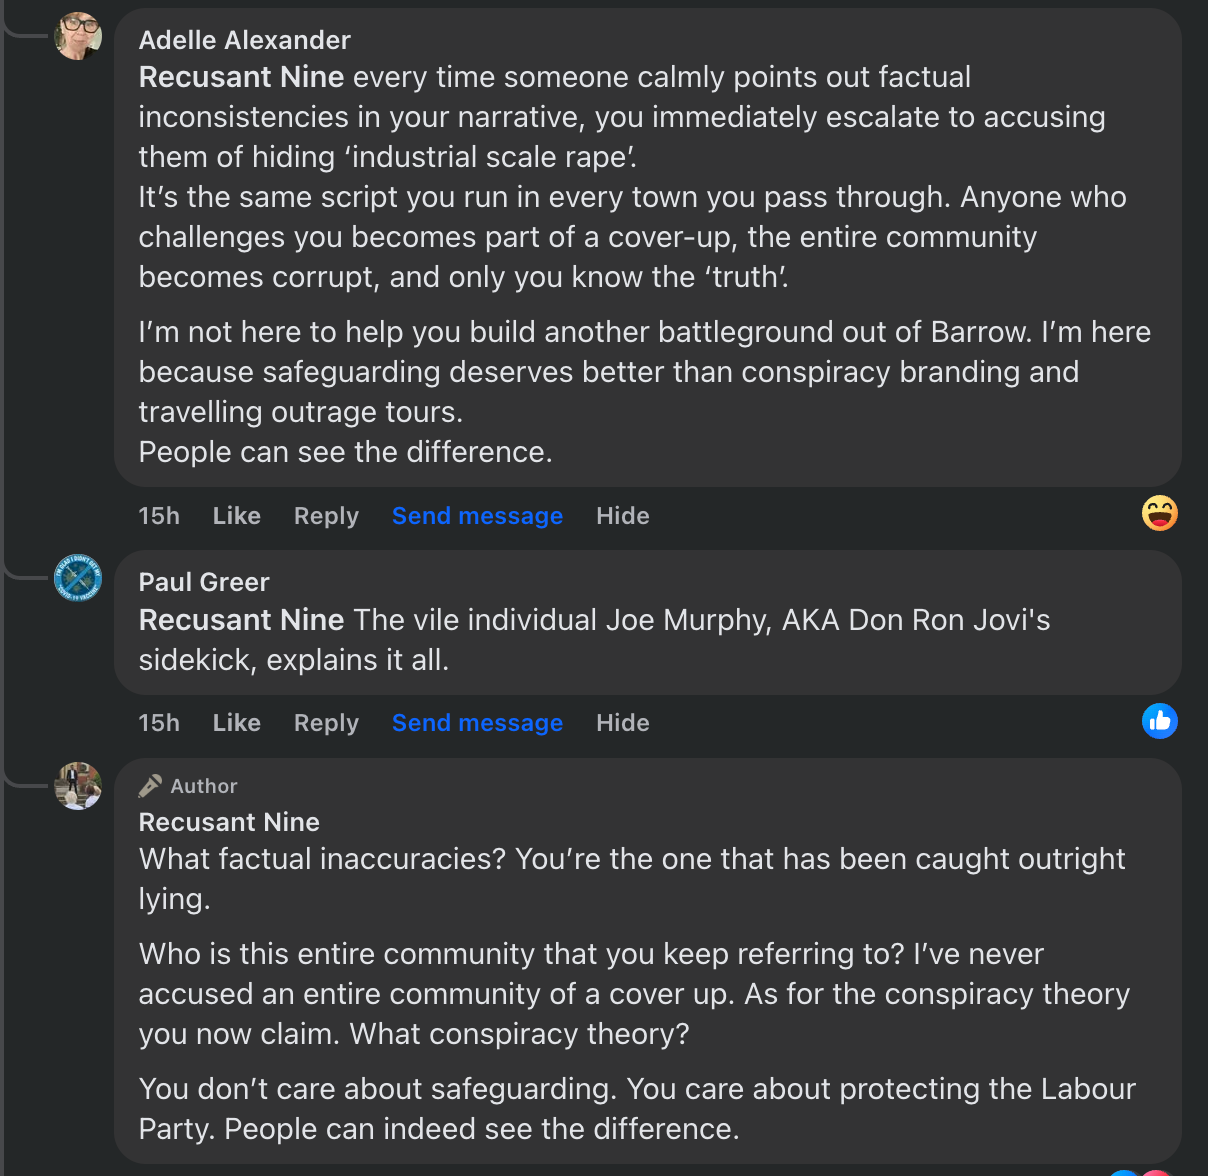The width and height of the screenshot is (1208, 1176).
Task: Reply to Paul Greer's comment
Action: point(326,723)
